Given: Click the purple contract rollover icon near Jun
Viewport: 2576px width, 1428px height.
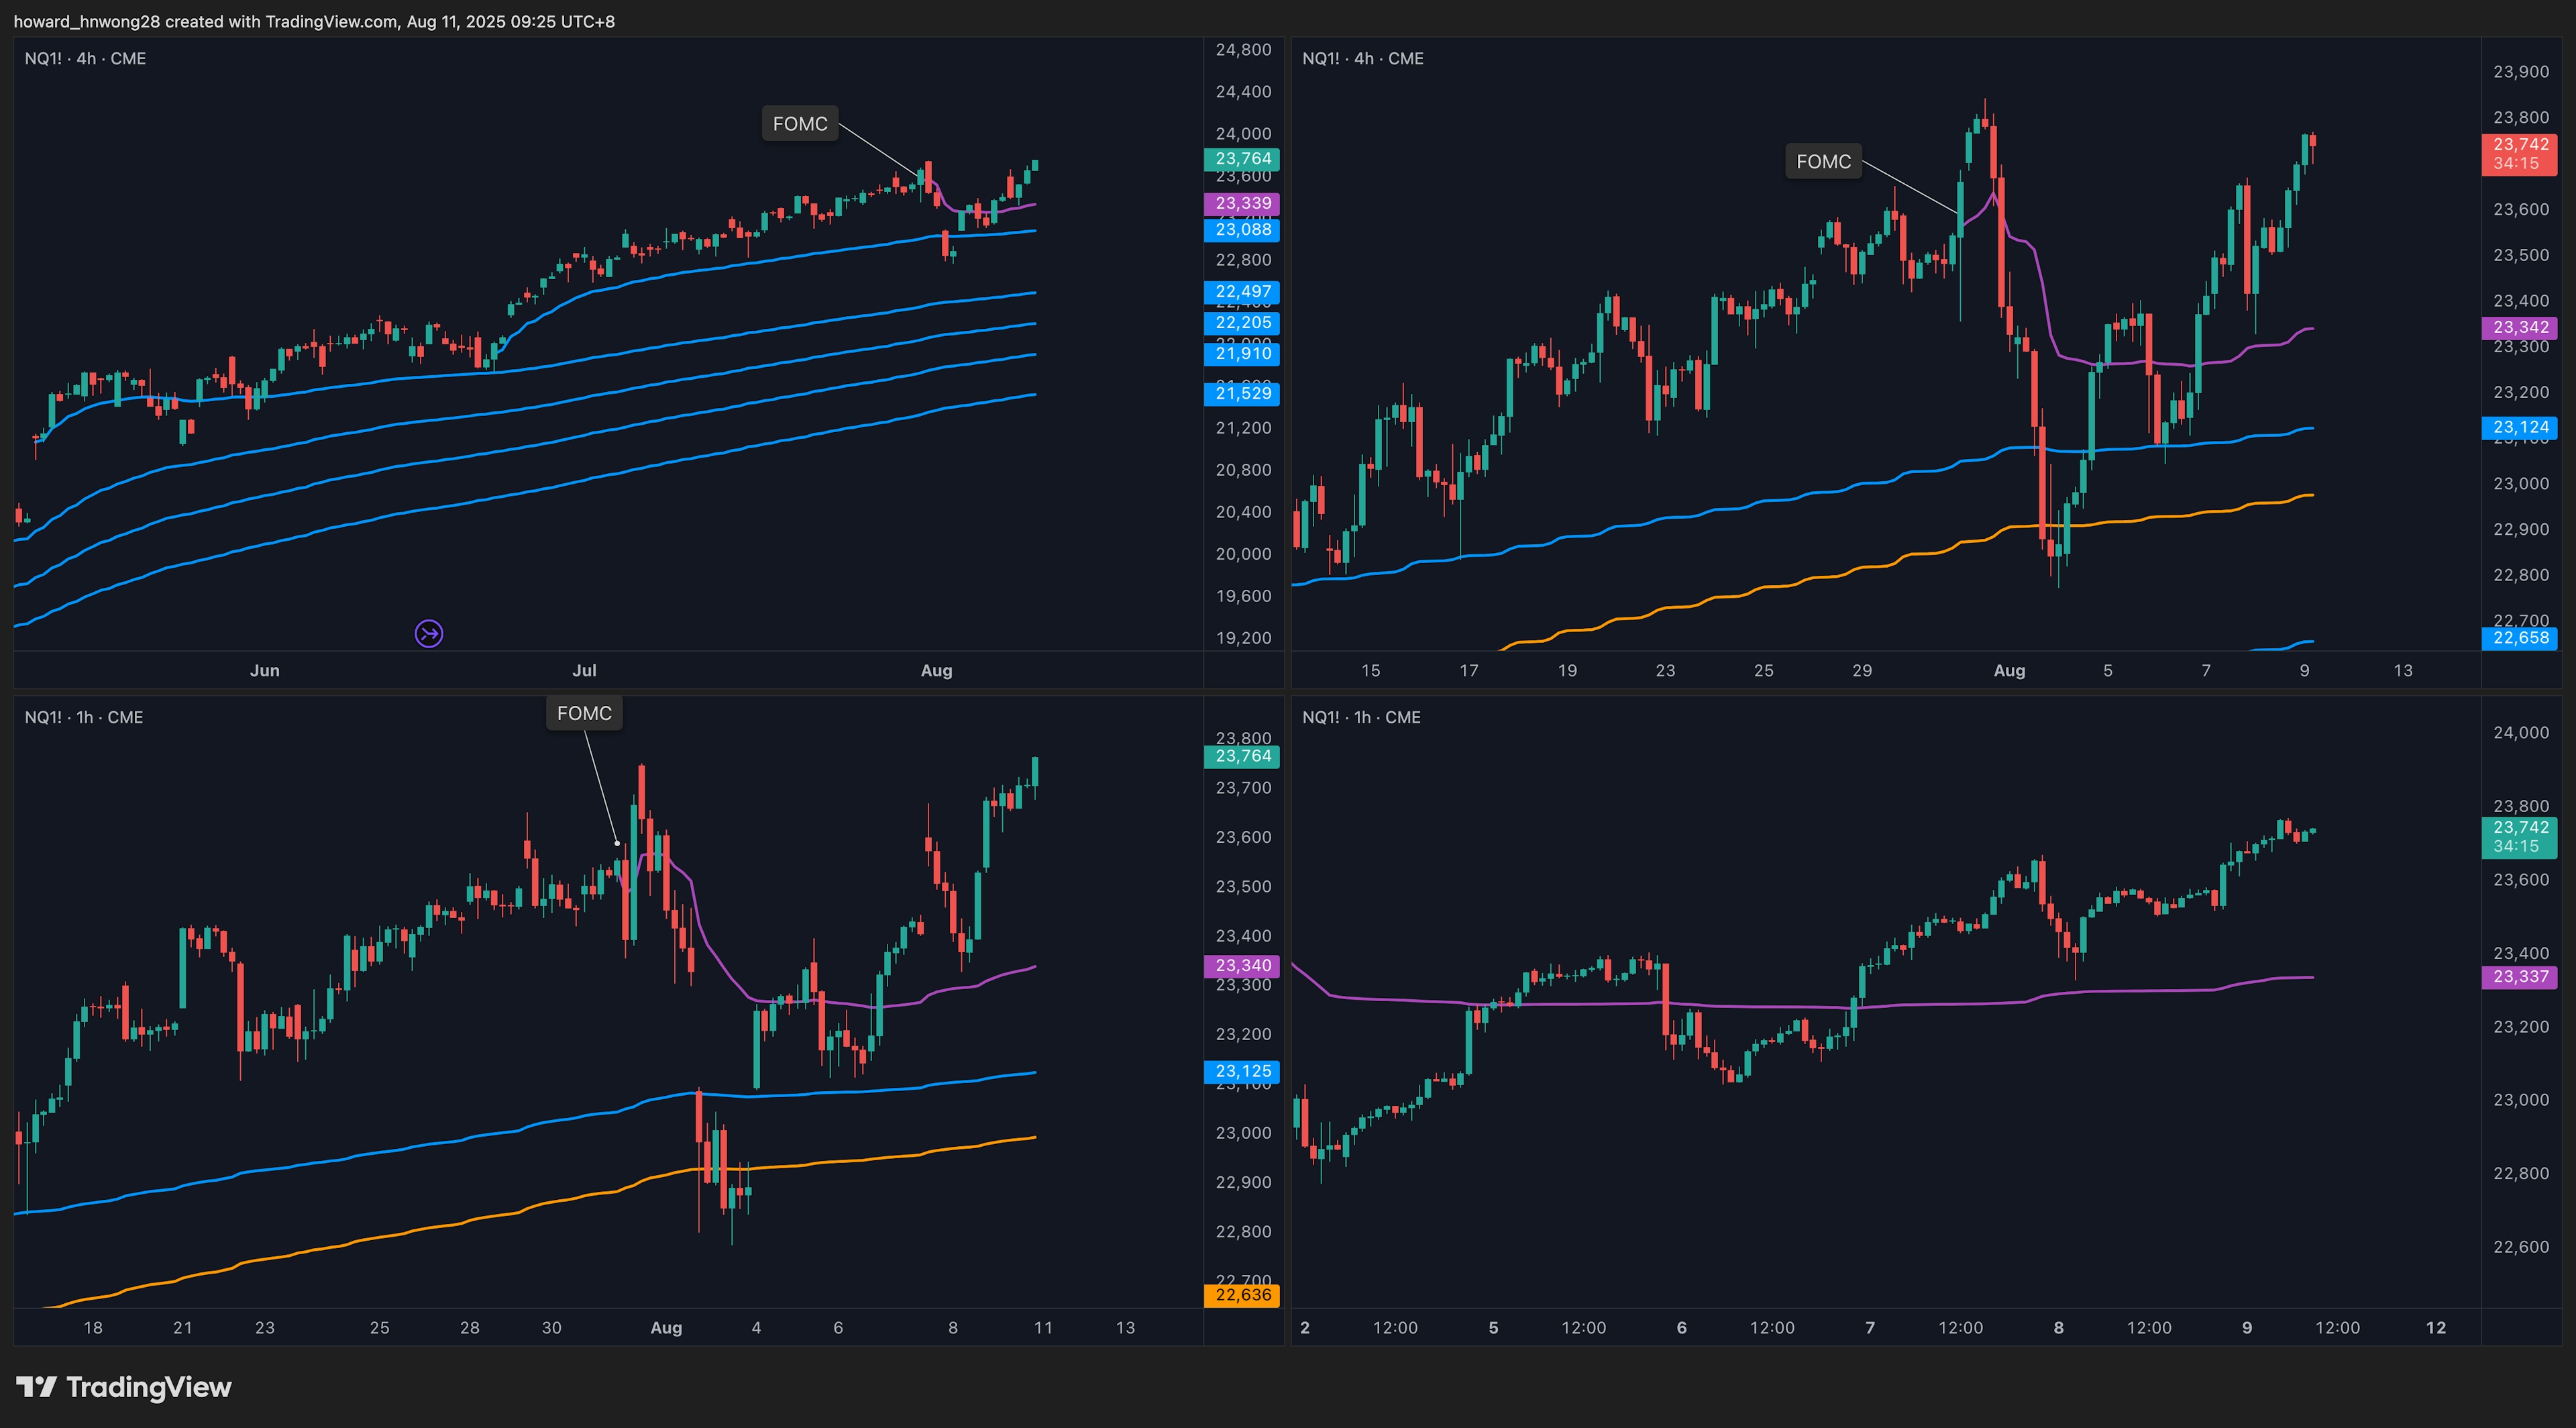Looking at the screenshot, I should coord(429,633).
